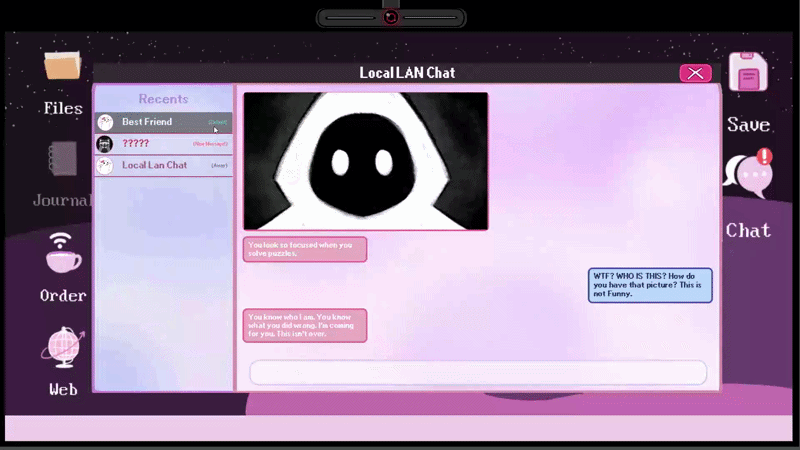Click the chat message input field
This screenshot has width=800, height=450.
click(x=478, y=372)
